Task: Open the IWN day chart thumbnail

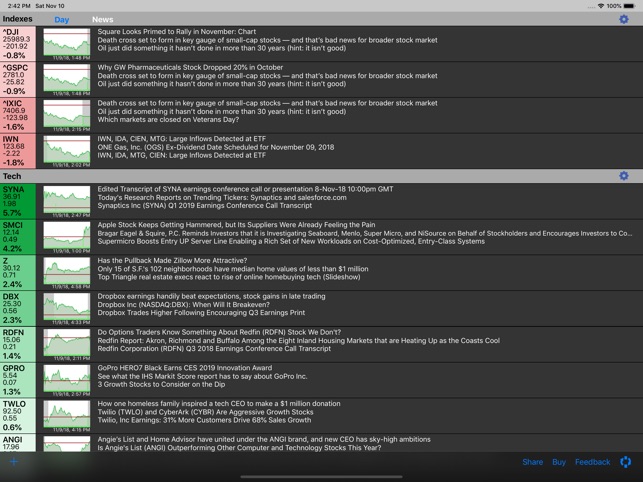Action: pos(67,151)
